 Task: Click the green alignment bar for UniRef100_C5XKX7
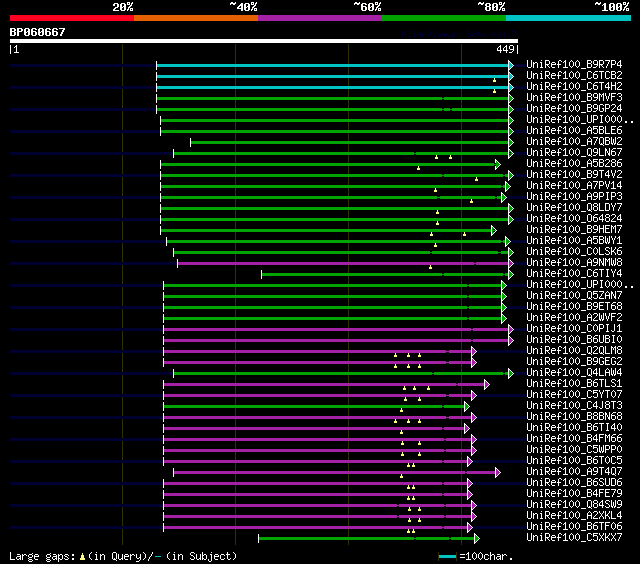(x=366, y=539)
